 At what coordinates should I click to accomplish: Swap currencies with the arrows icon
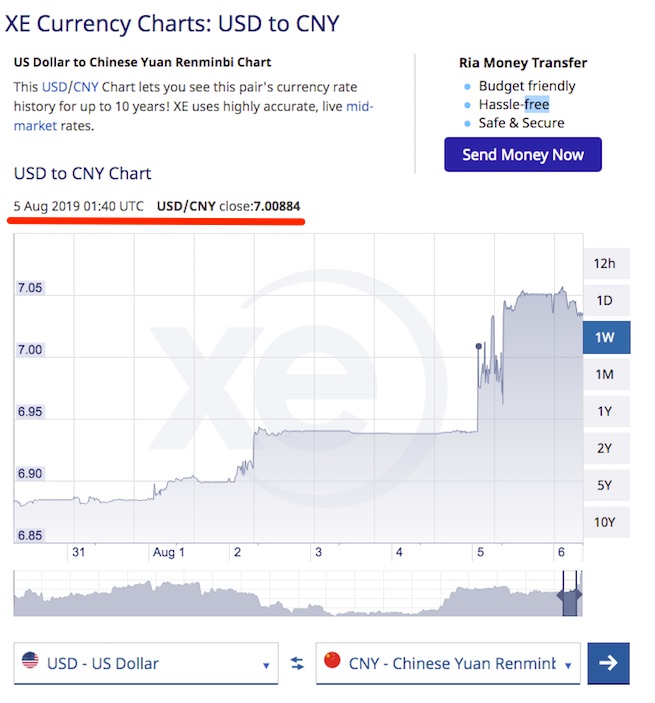point(297,663)
